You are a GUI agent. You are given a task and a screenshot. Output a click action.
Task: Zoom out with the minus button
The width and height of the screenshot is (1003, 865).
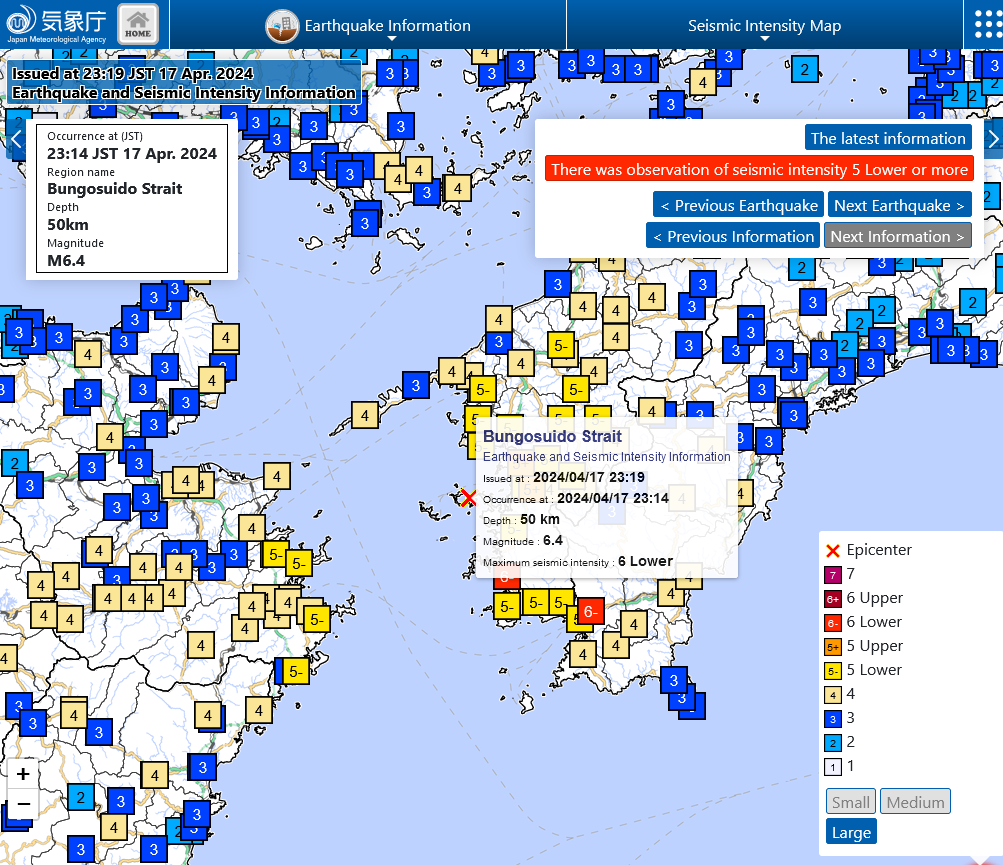[23, 804]
